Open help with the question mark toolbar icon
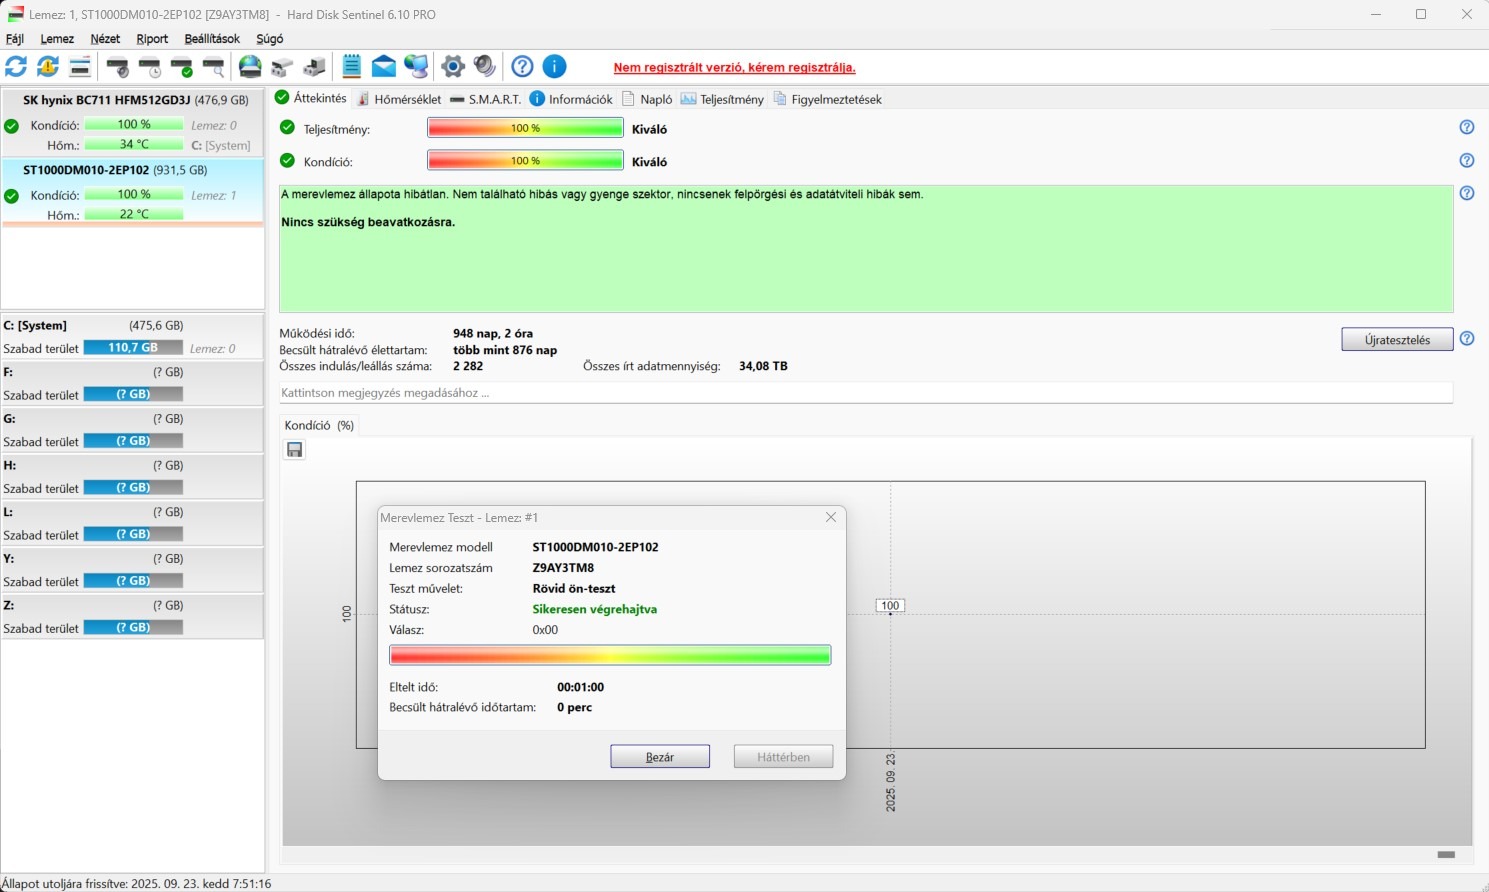The width and height of the screenshot is (1489, 892). [522, 67]
